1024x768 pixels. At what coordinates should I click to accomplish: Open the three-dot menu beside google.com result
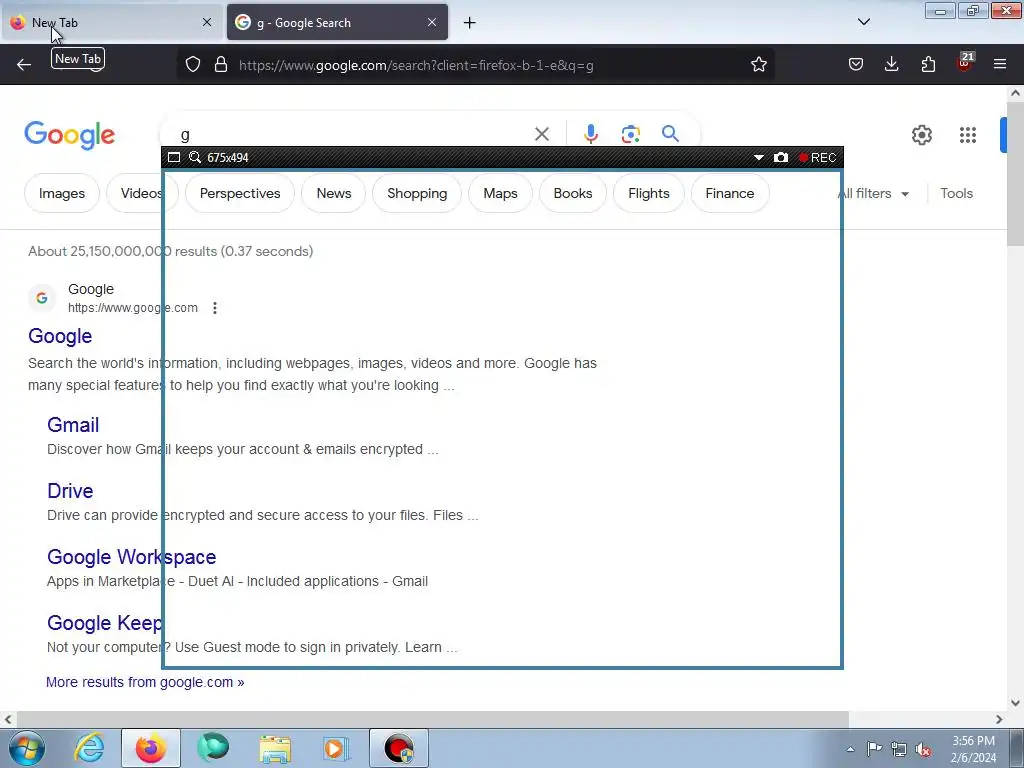[215, 308]
